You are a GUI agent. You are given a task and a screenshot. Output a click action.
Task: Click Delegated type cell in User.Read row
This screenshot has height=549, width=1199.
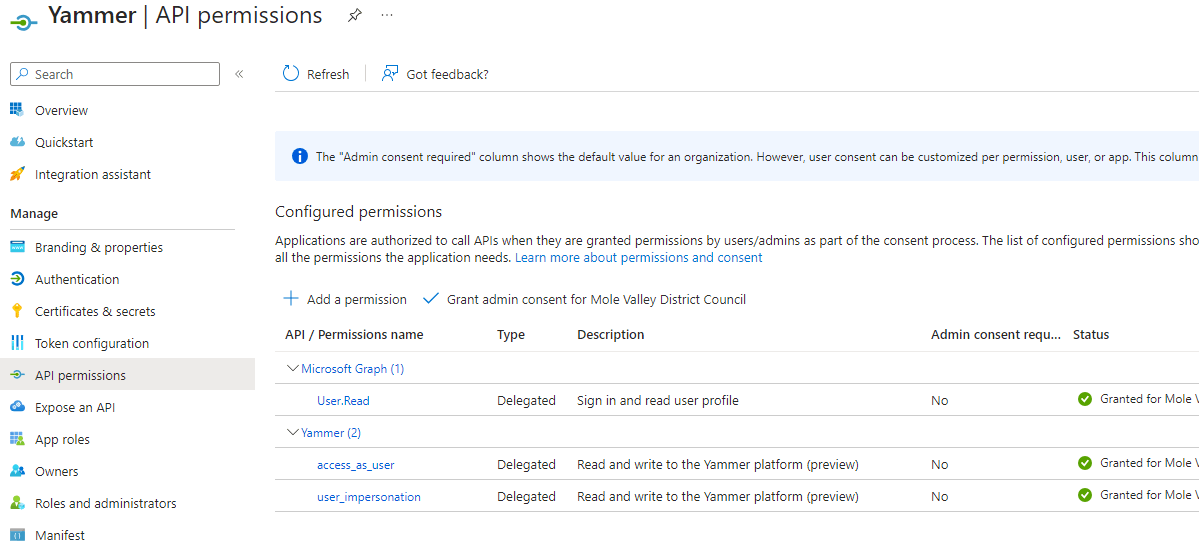(x=526, y=400)
